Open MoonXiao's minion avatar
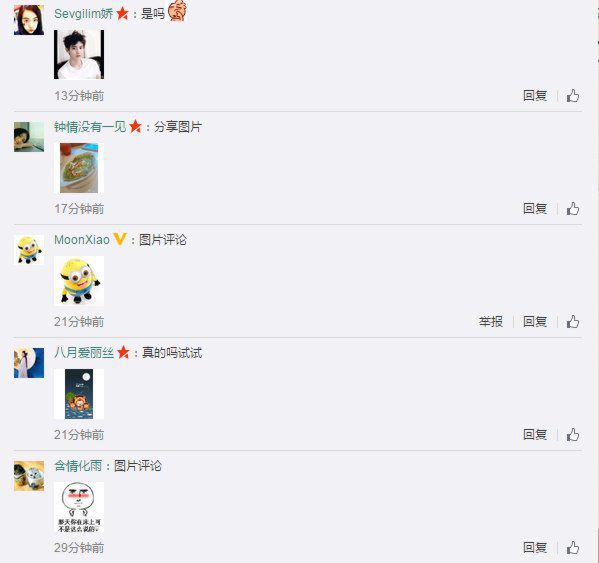The height and width of the screenshot is (563, 599). 29,250
